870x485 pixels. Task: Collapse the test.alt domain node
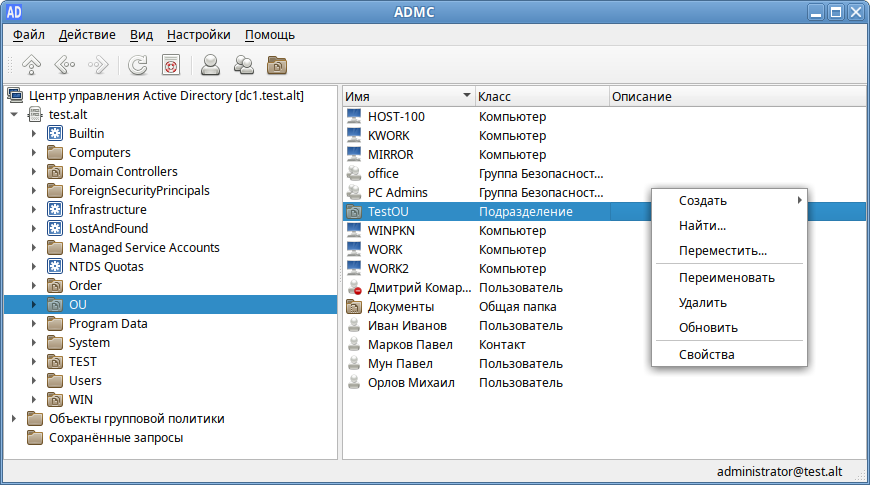14,114
